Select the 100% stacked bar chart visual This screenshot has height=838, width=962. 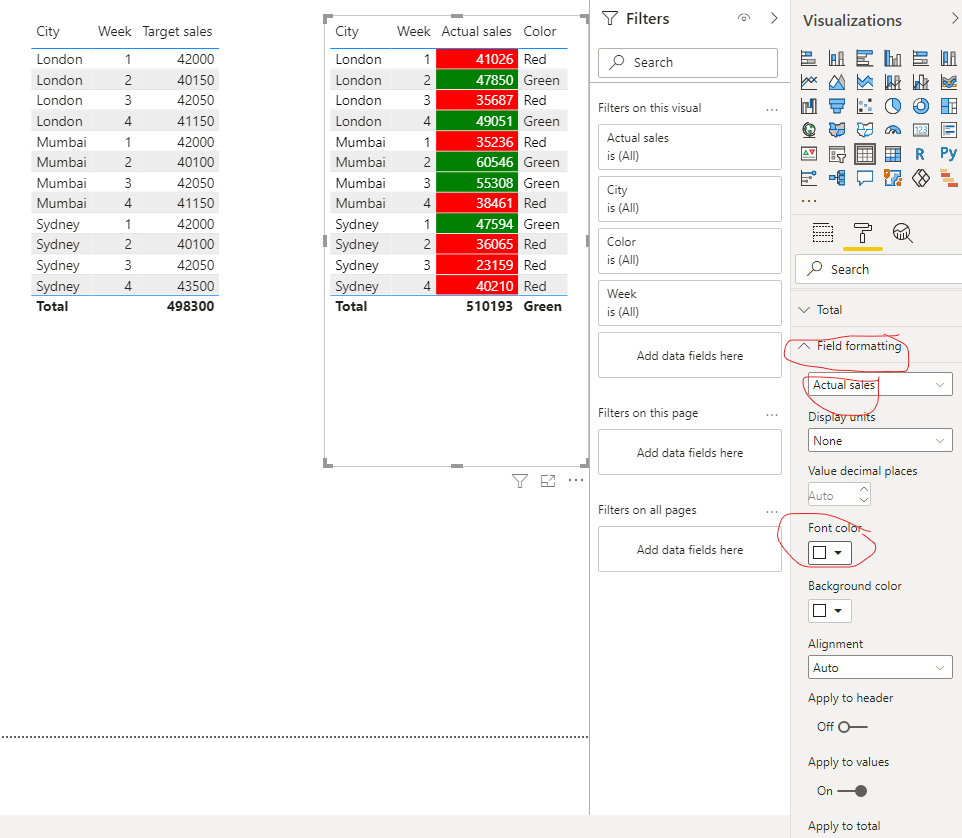tap(920, 58)
